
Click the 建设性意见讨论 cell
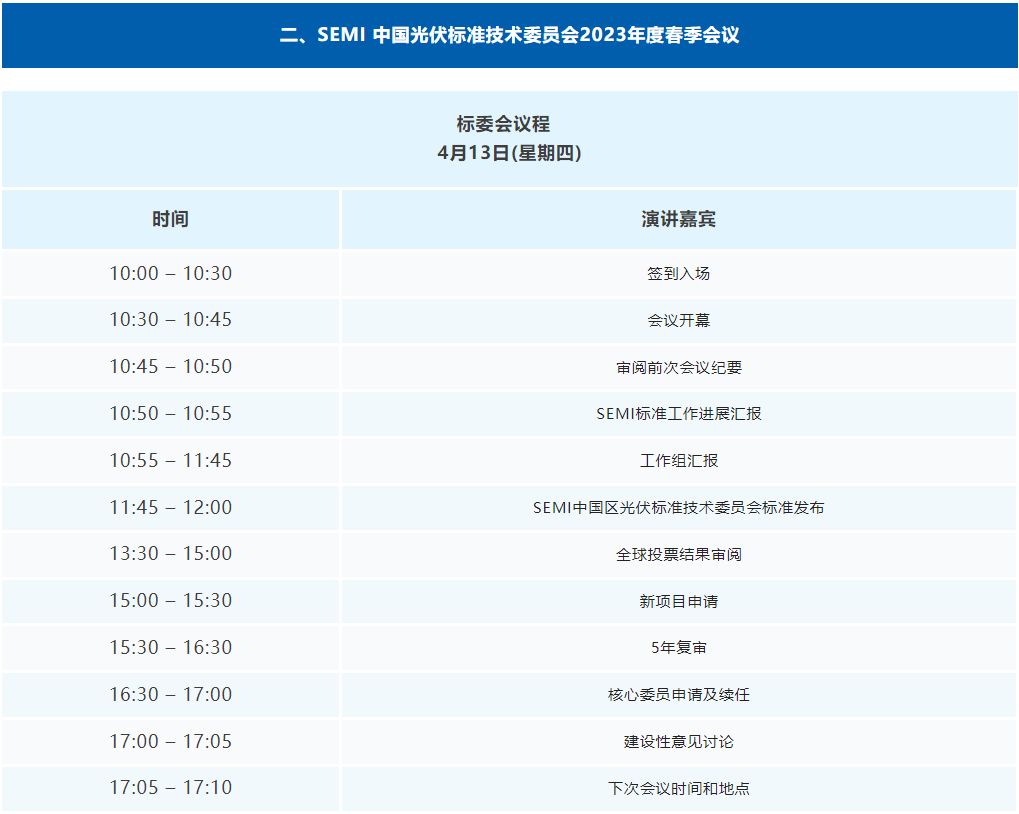(x=678, y=741)
